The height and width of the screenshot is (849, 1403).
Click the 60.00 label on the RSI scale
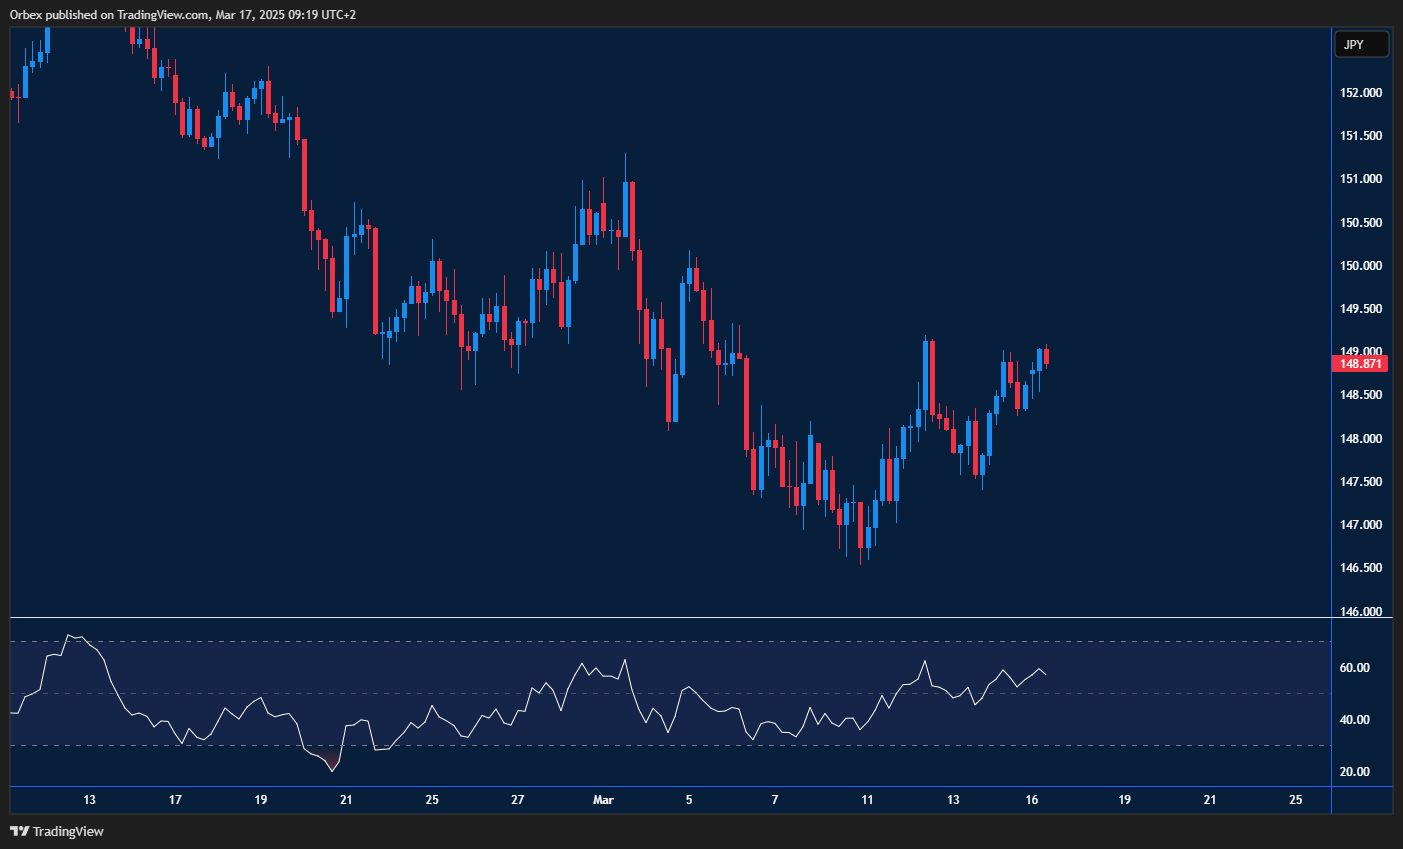click(1355, 668)
